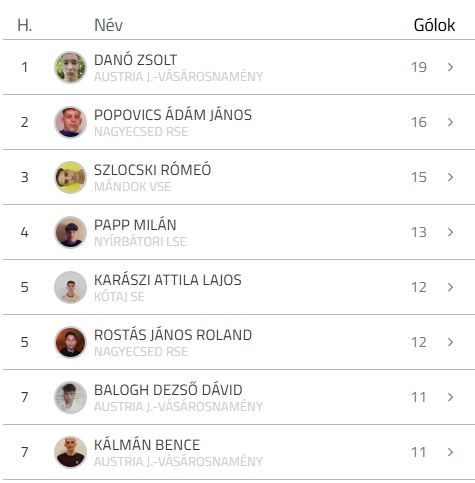Click the Név column header

(x=108, y=25)
